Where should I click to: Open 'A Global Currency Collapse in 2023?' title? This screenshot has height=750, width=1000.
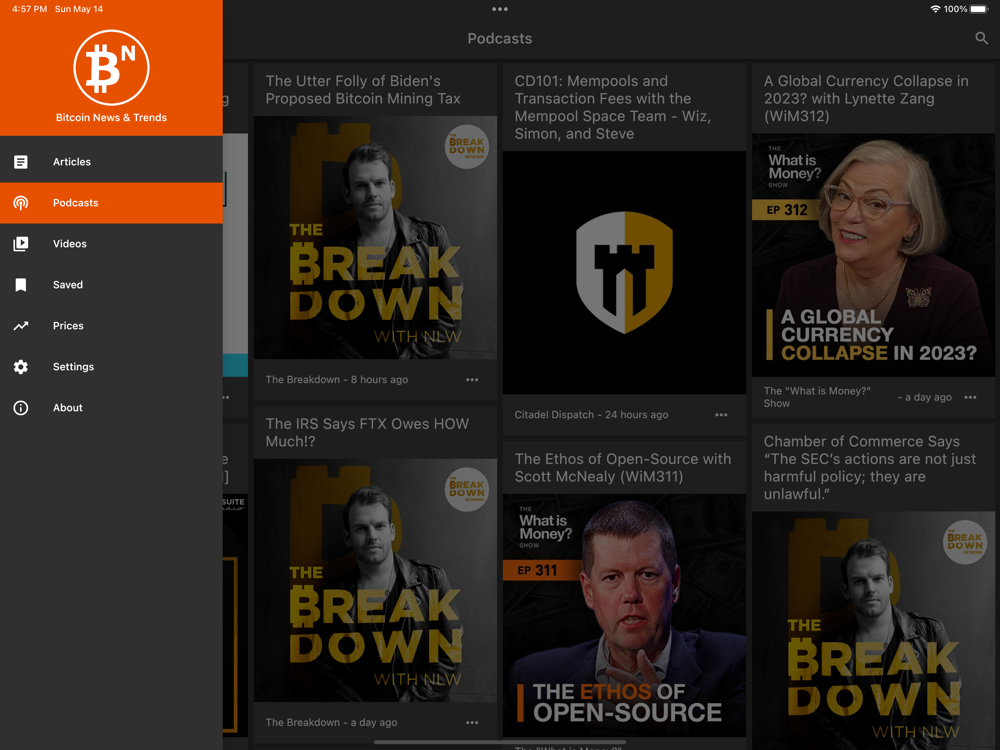pyautogui.click(x=866, y=98)
